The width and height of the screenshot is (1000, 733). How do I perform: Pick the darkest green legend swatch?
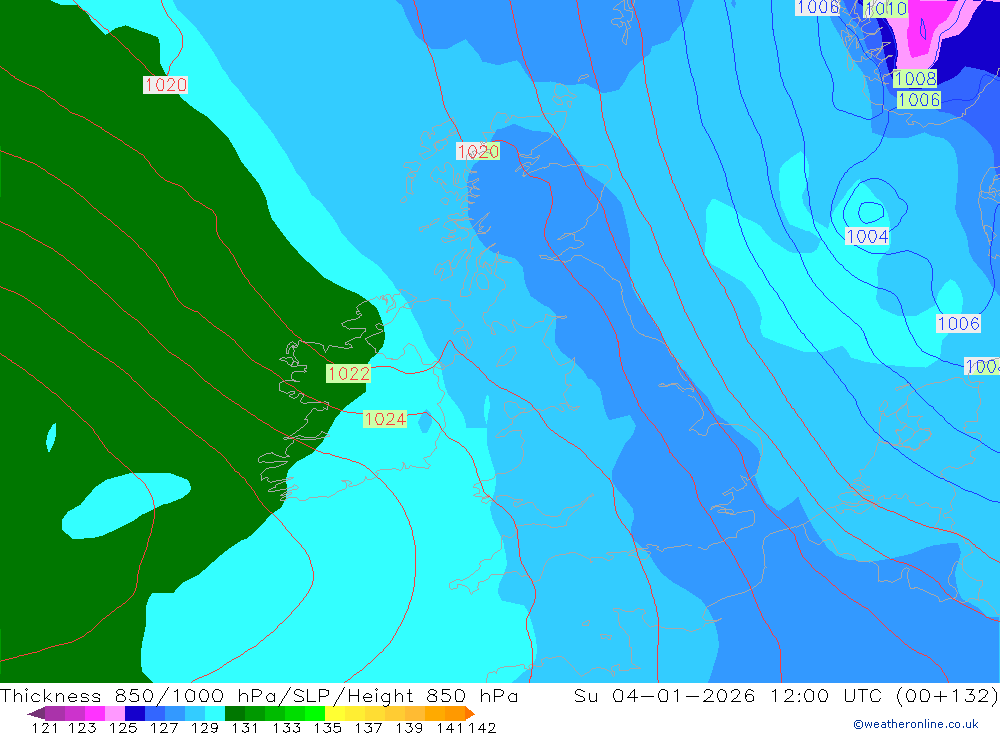click(x=235, y=713)
